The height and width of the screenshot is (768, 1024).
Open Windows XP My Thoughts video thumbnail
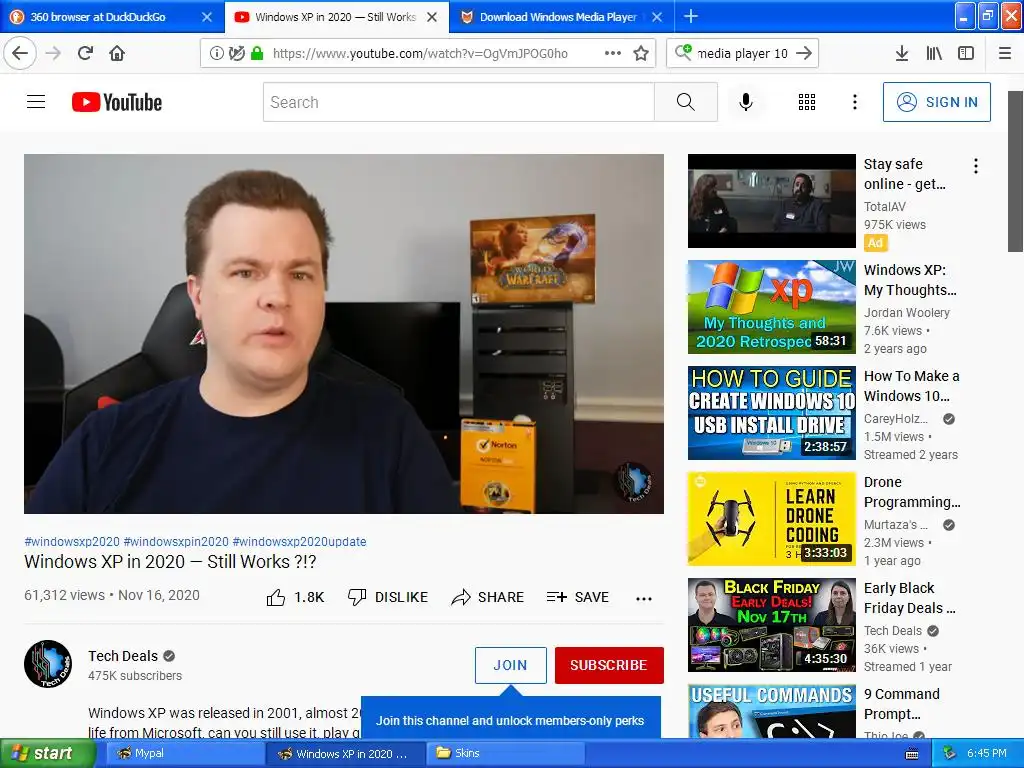coord(771,307)
